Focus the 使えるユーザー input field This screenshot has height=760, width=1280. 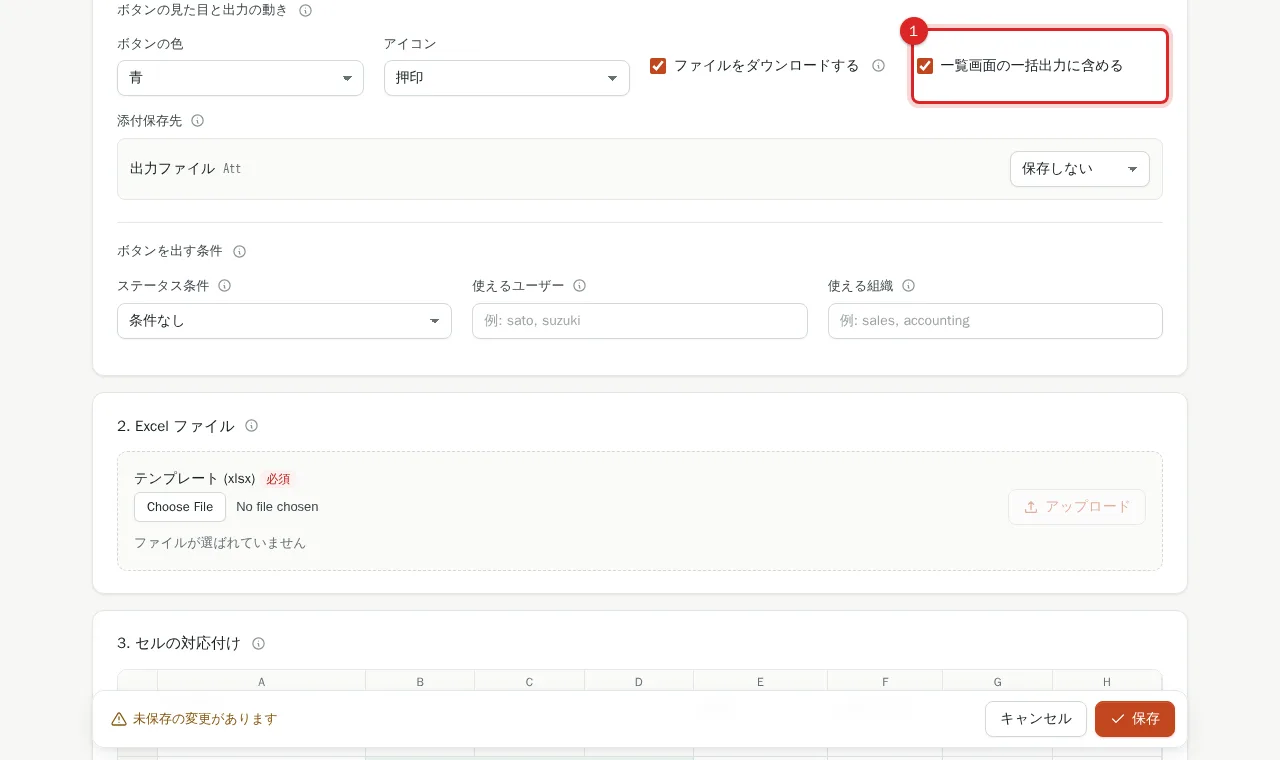[x=640, y=321]
